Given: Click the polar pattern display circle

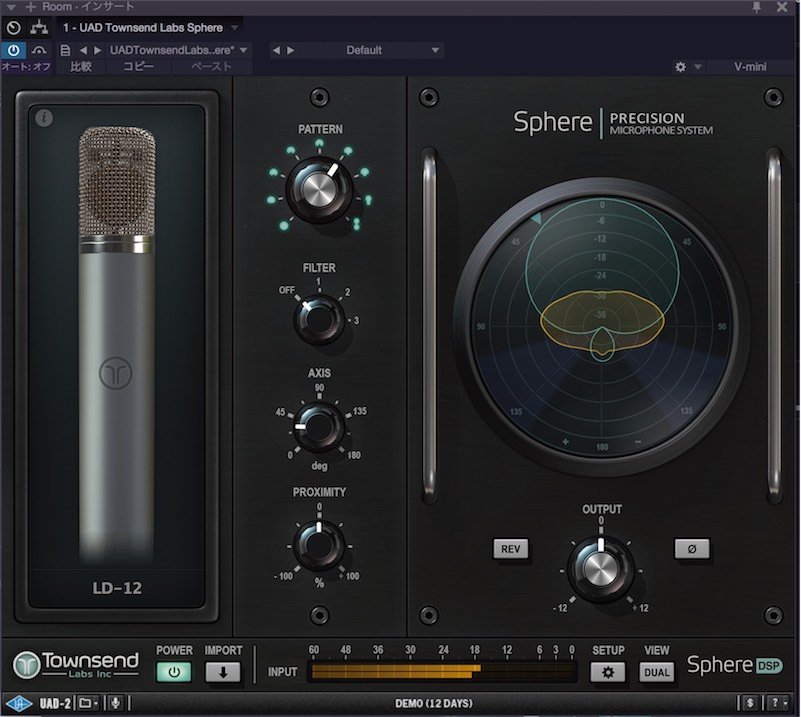Looking at the screenshot, I should tap(602, 326).
